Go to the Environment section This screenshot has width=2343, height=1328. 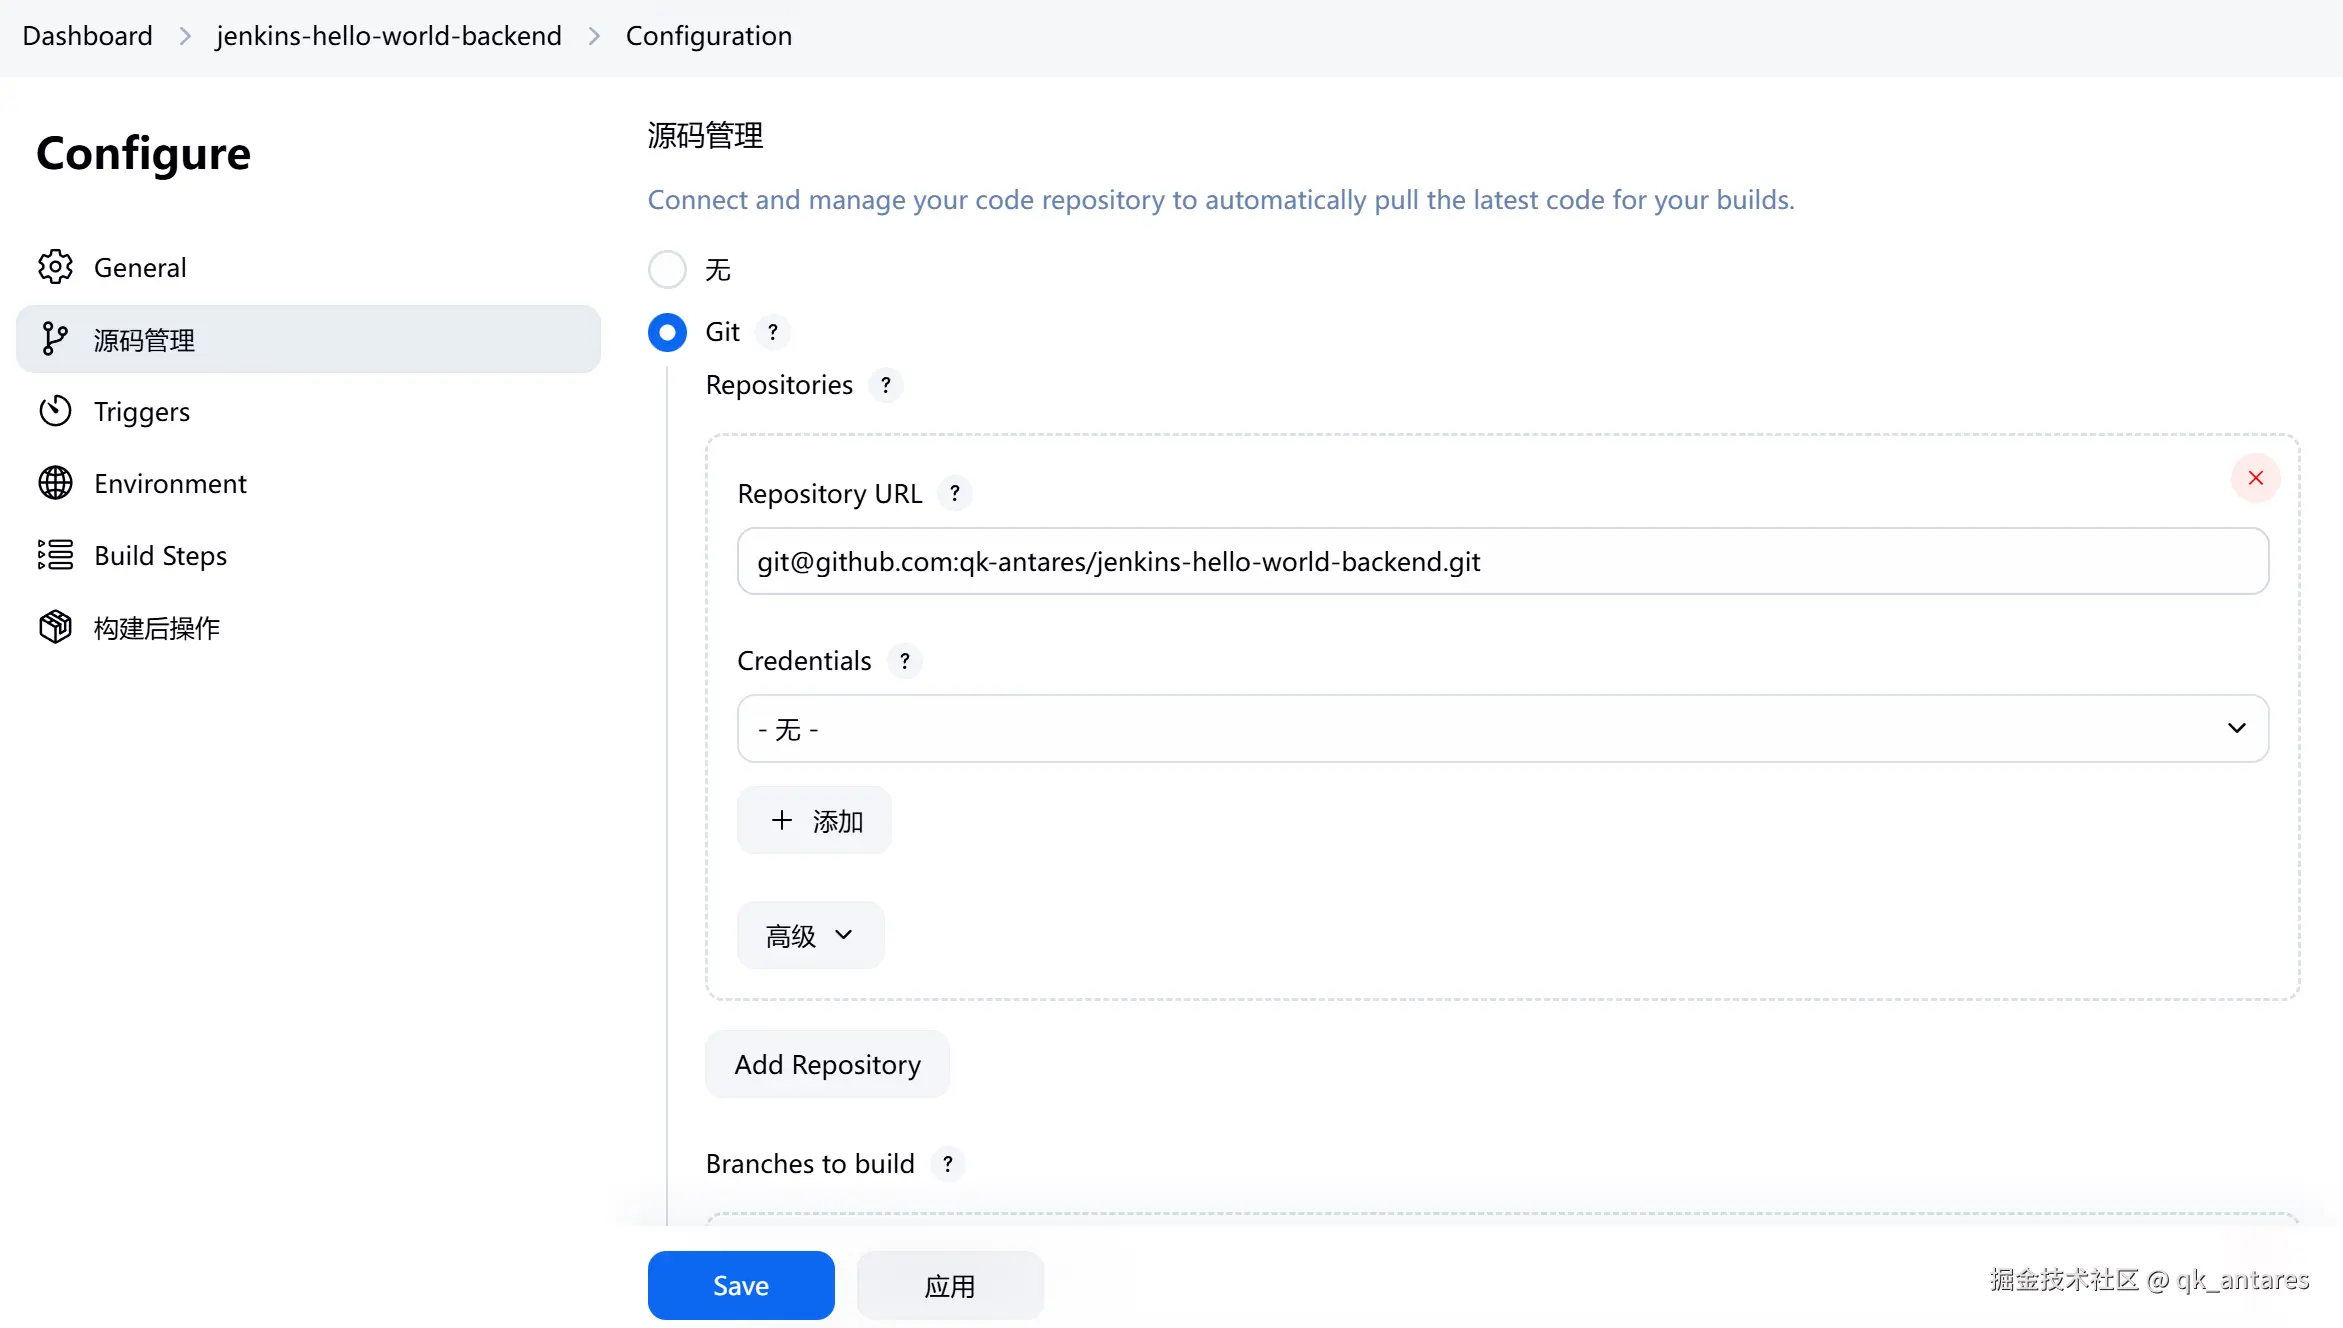click(308, 483)
